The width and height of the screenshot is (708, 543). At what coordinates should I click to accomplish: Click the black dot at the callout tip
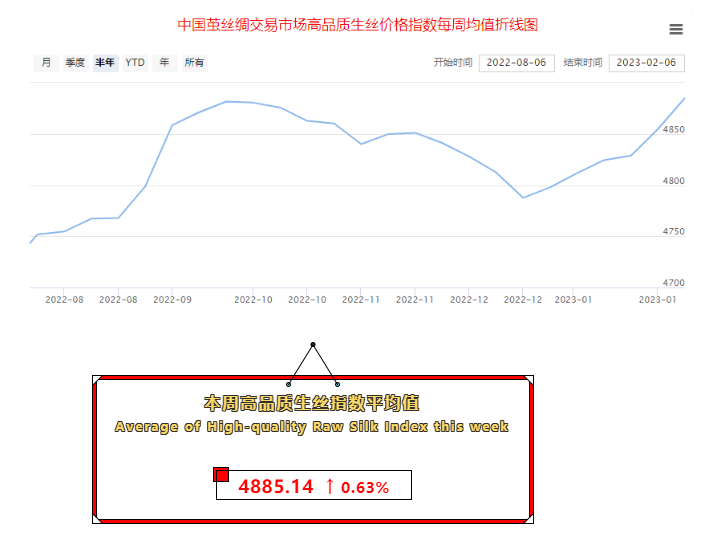[x=313, y=345]
